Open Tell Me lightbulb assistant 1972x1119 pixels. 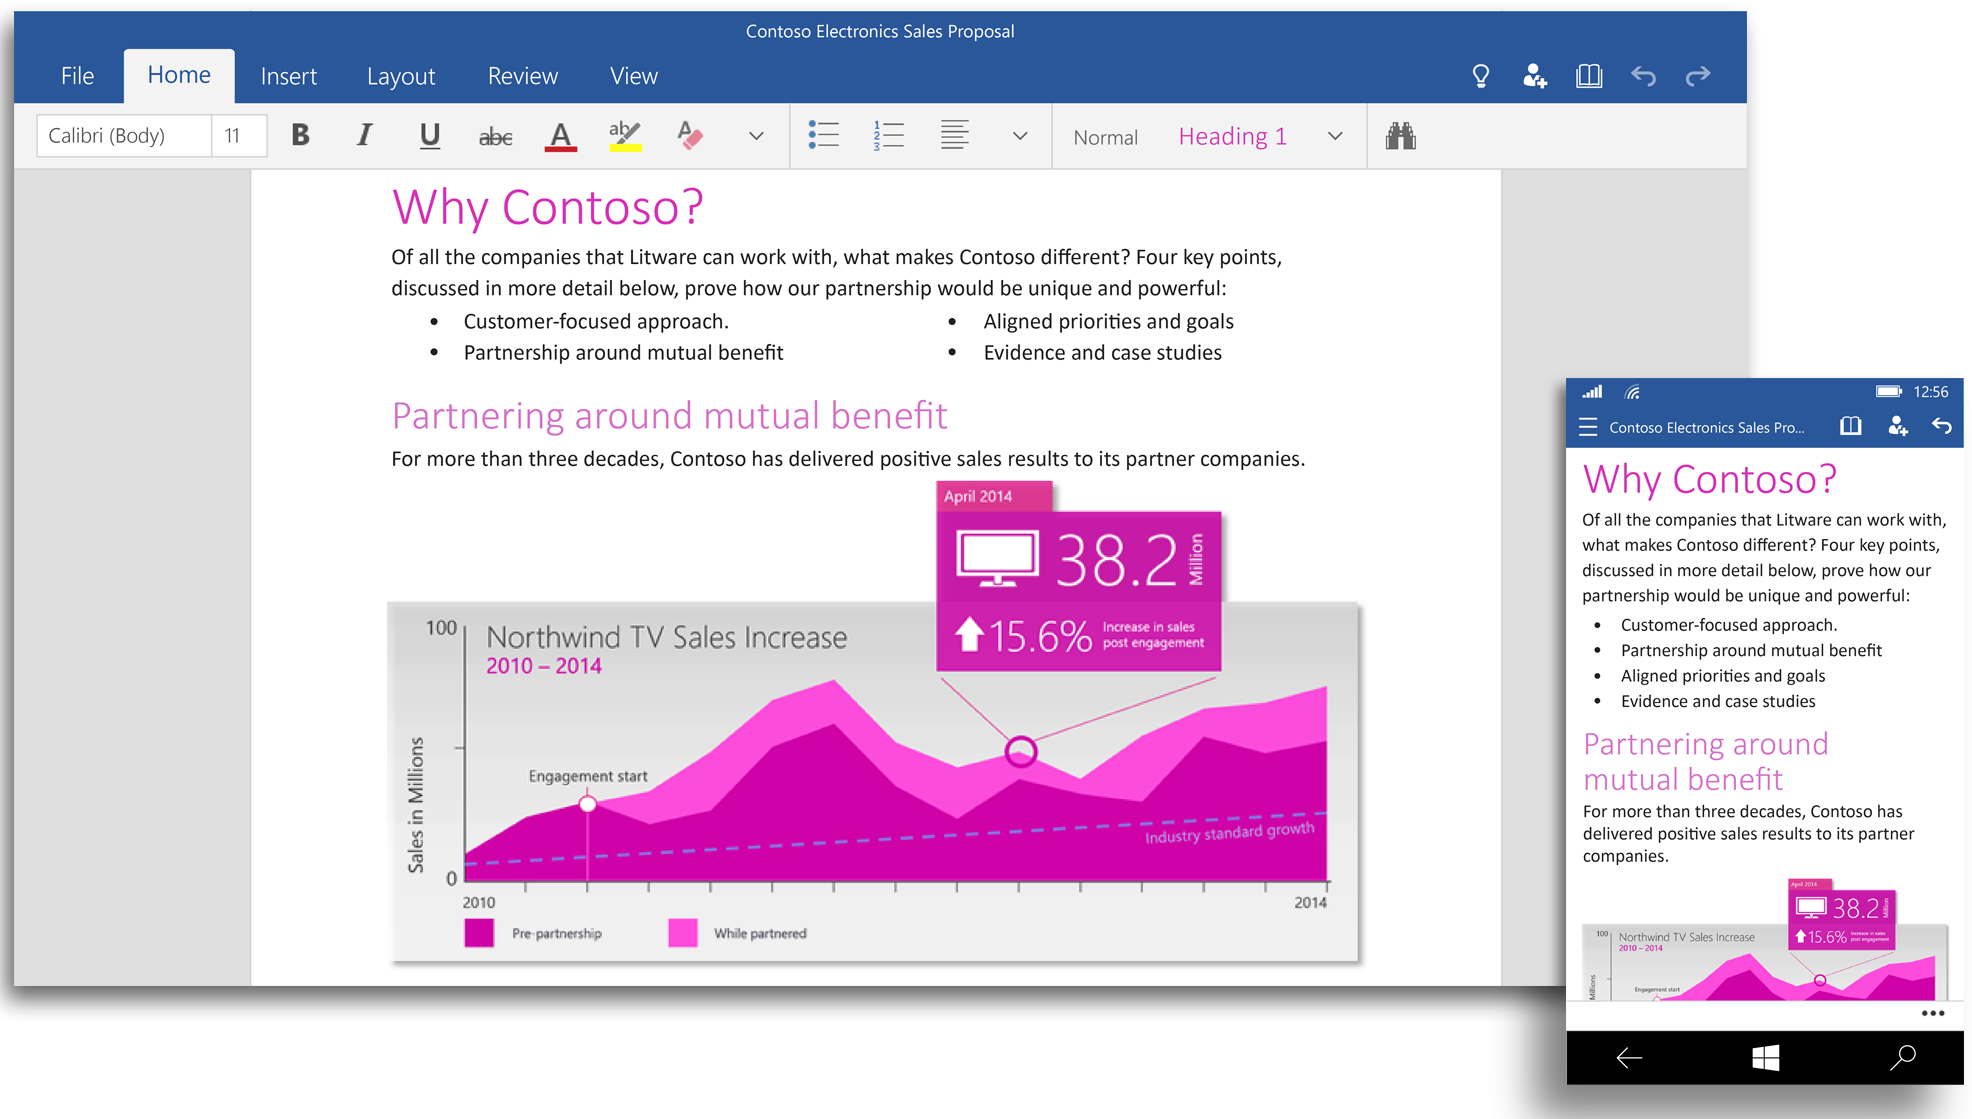click(1480, 75)
